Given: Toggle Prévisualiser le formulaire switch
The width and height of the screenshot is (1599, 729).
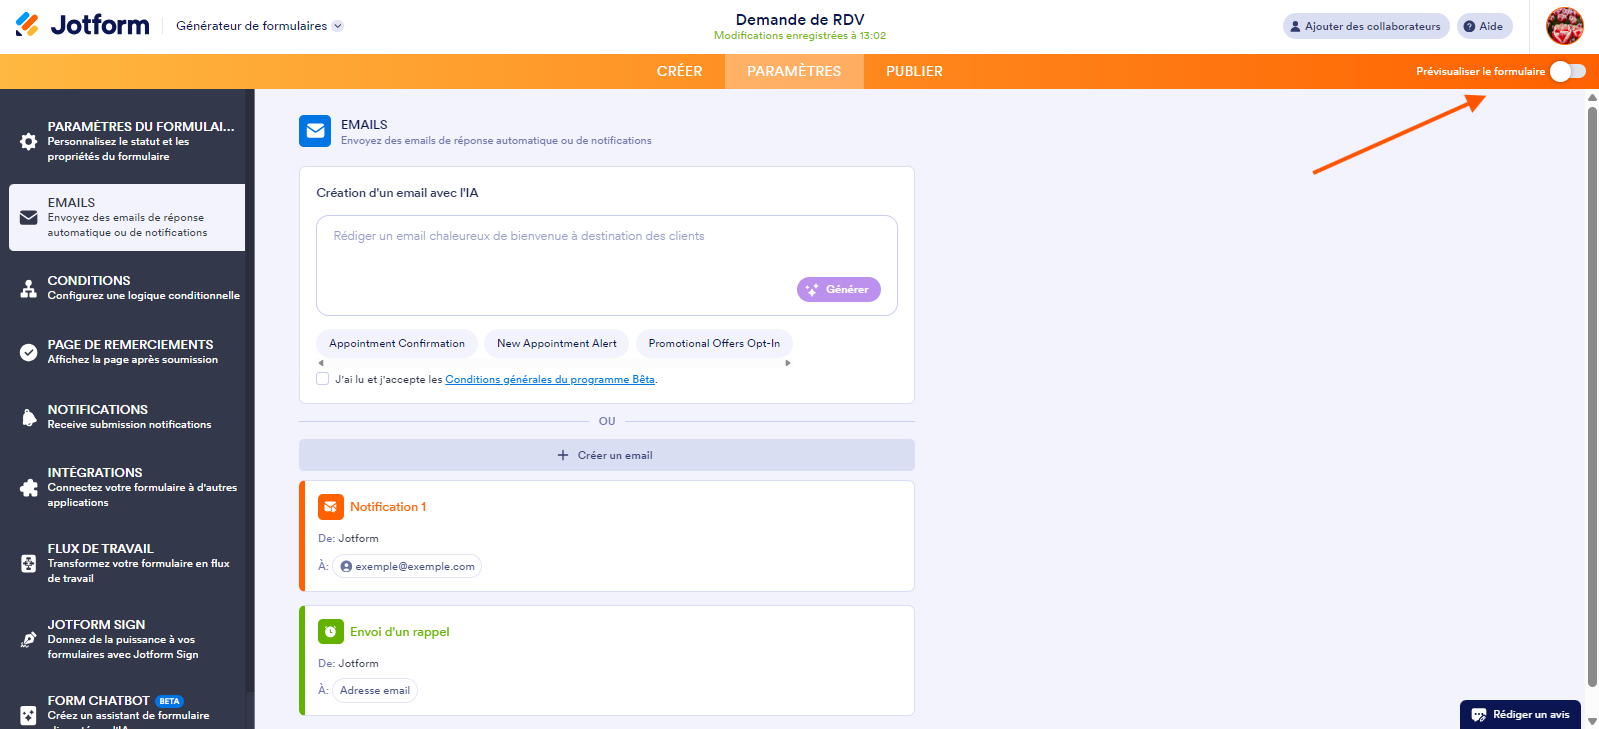Looking at the screenshot, I should [1567, 71].
